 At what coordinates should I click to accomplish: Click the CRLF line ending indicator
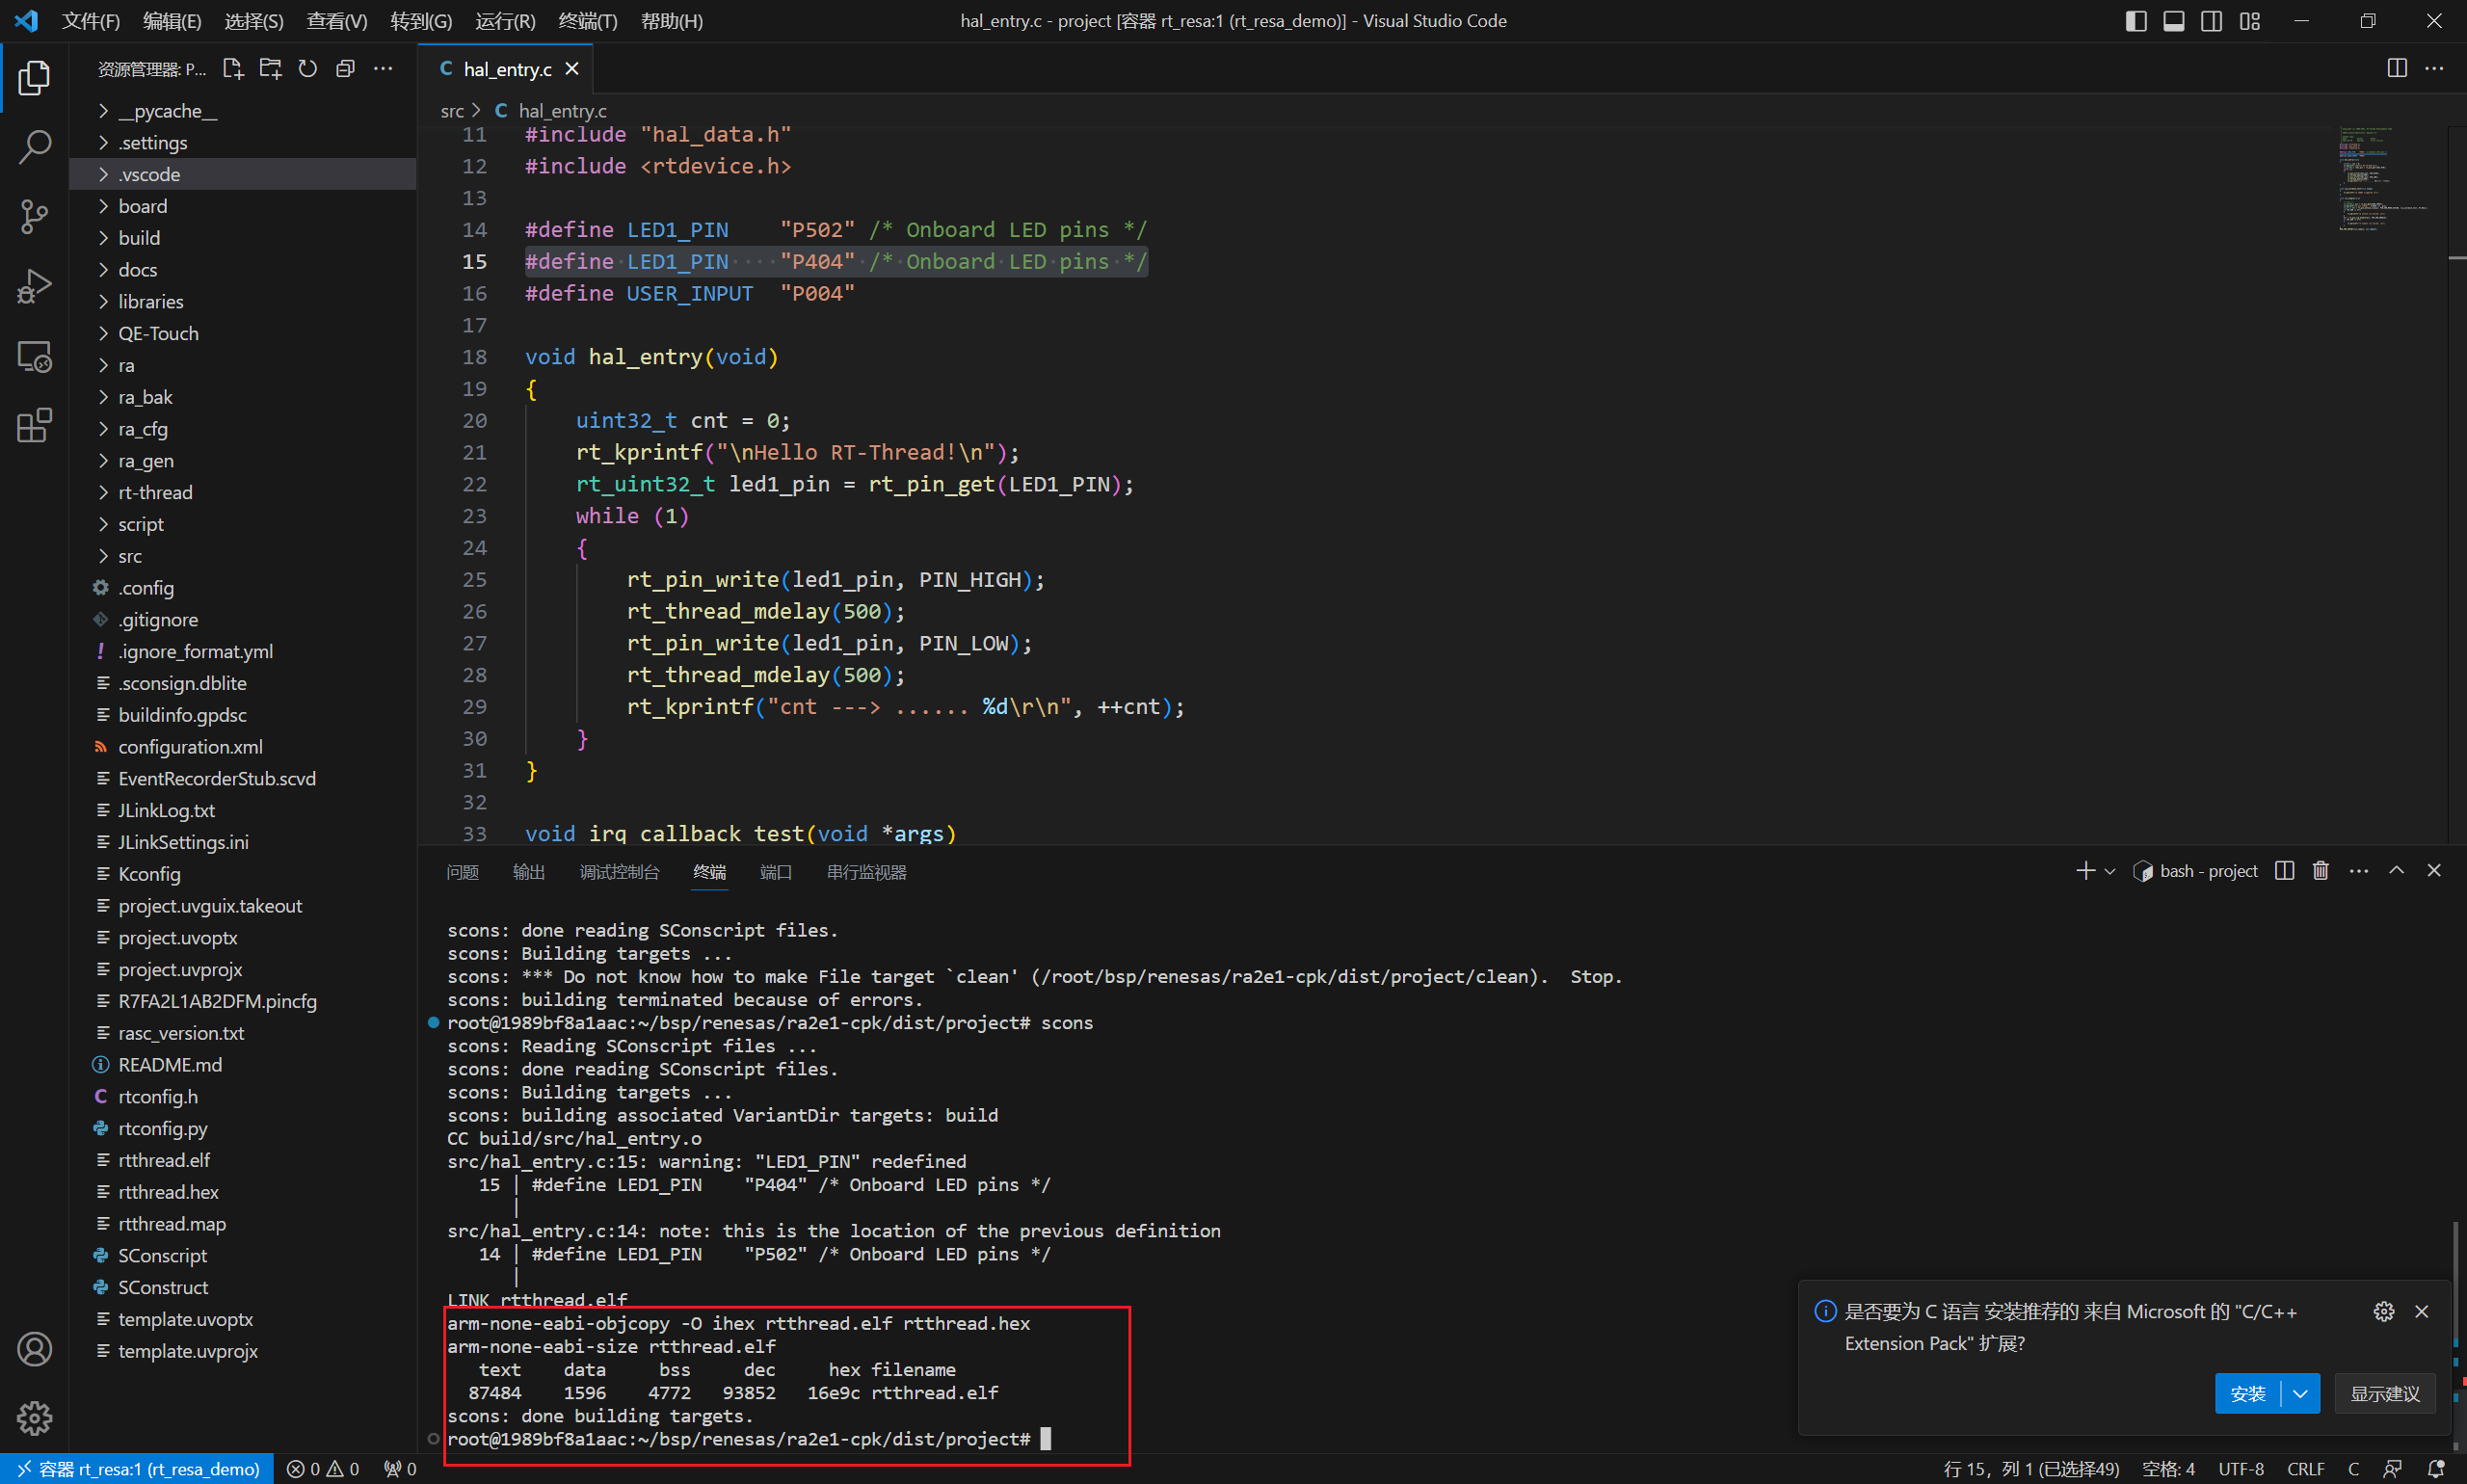pos(2305,1469)
